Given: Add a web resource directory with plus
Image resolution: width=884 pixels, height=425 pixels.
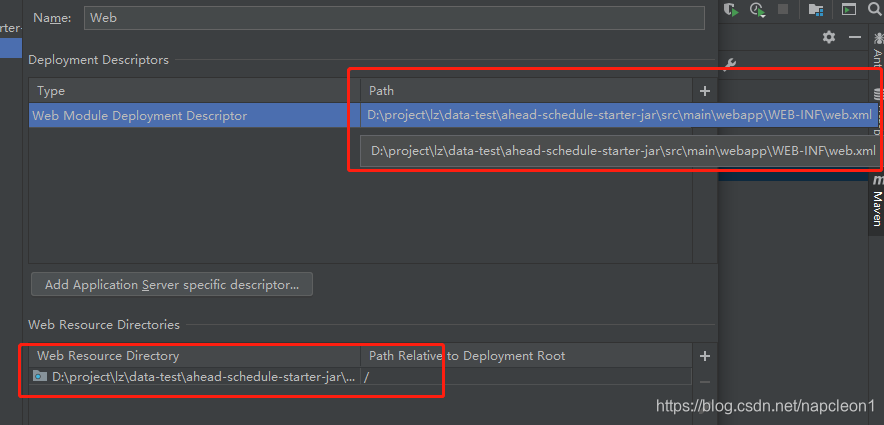Looking at the screenshot, I should pyautogui.click(x=704, y=356).
